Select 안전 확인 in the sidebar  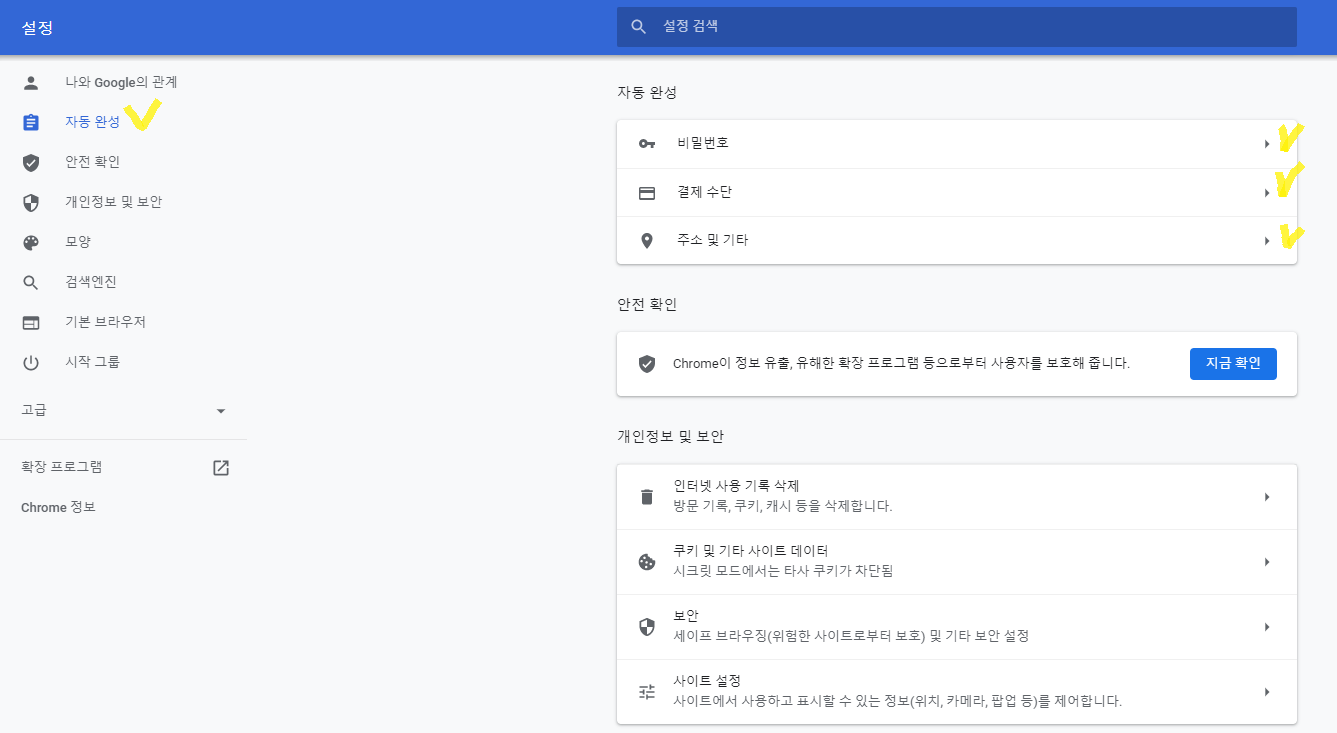pyautogui.click(x=92, y=162)
